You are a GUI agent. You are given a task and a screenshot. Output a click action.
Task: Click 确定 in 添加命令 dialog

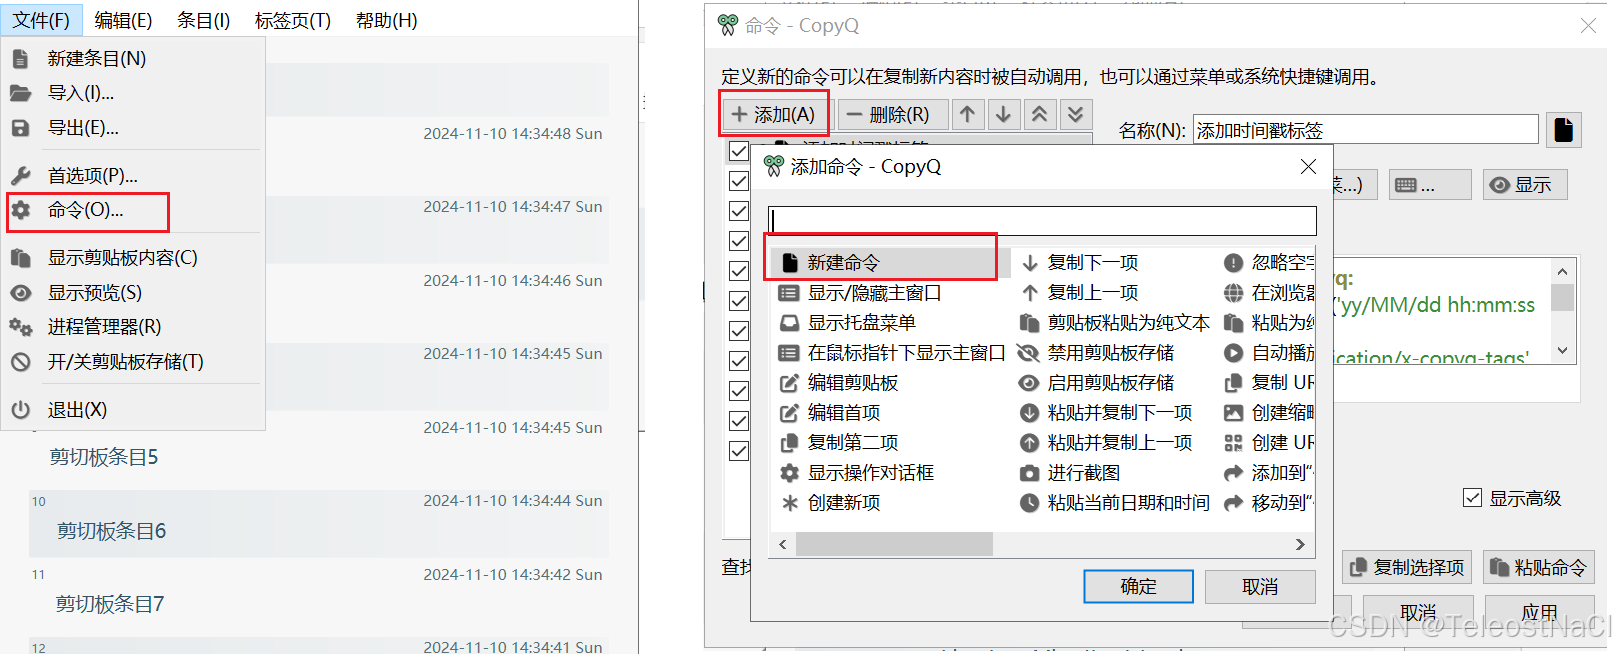coord(1138,587)
